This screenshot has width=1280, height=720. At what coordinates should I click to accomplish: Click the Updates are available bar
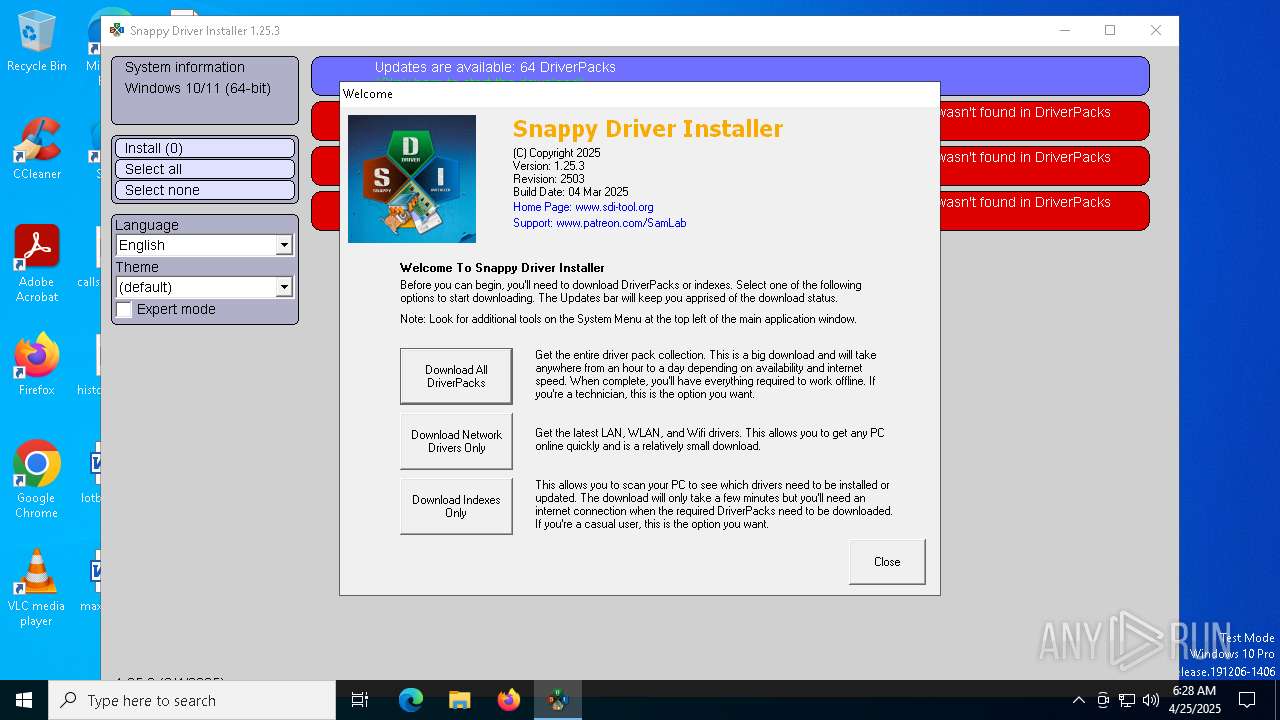[x=730, y=76]
